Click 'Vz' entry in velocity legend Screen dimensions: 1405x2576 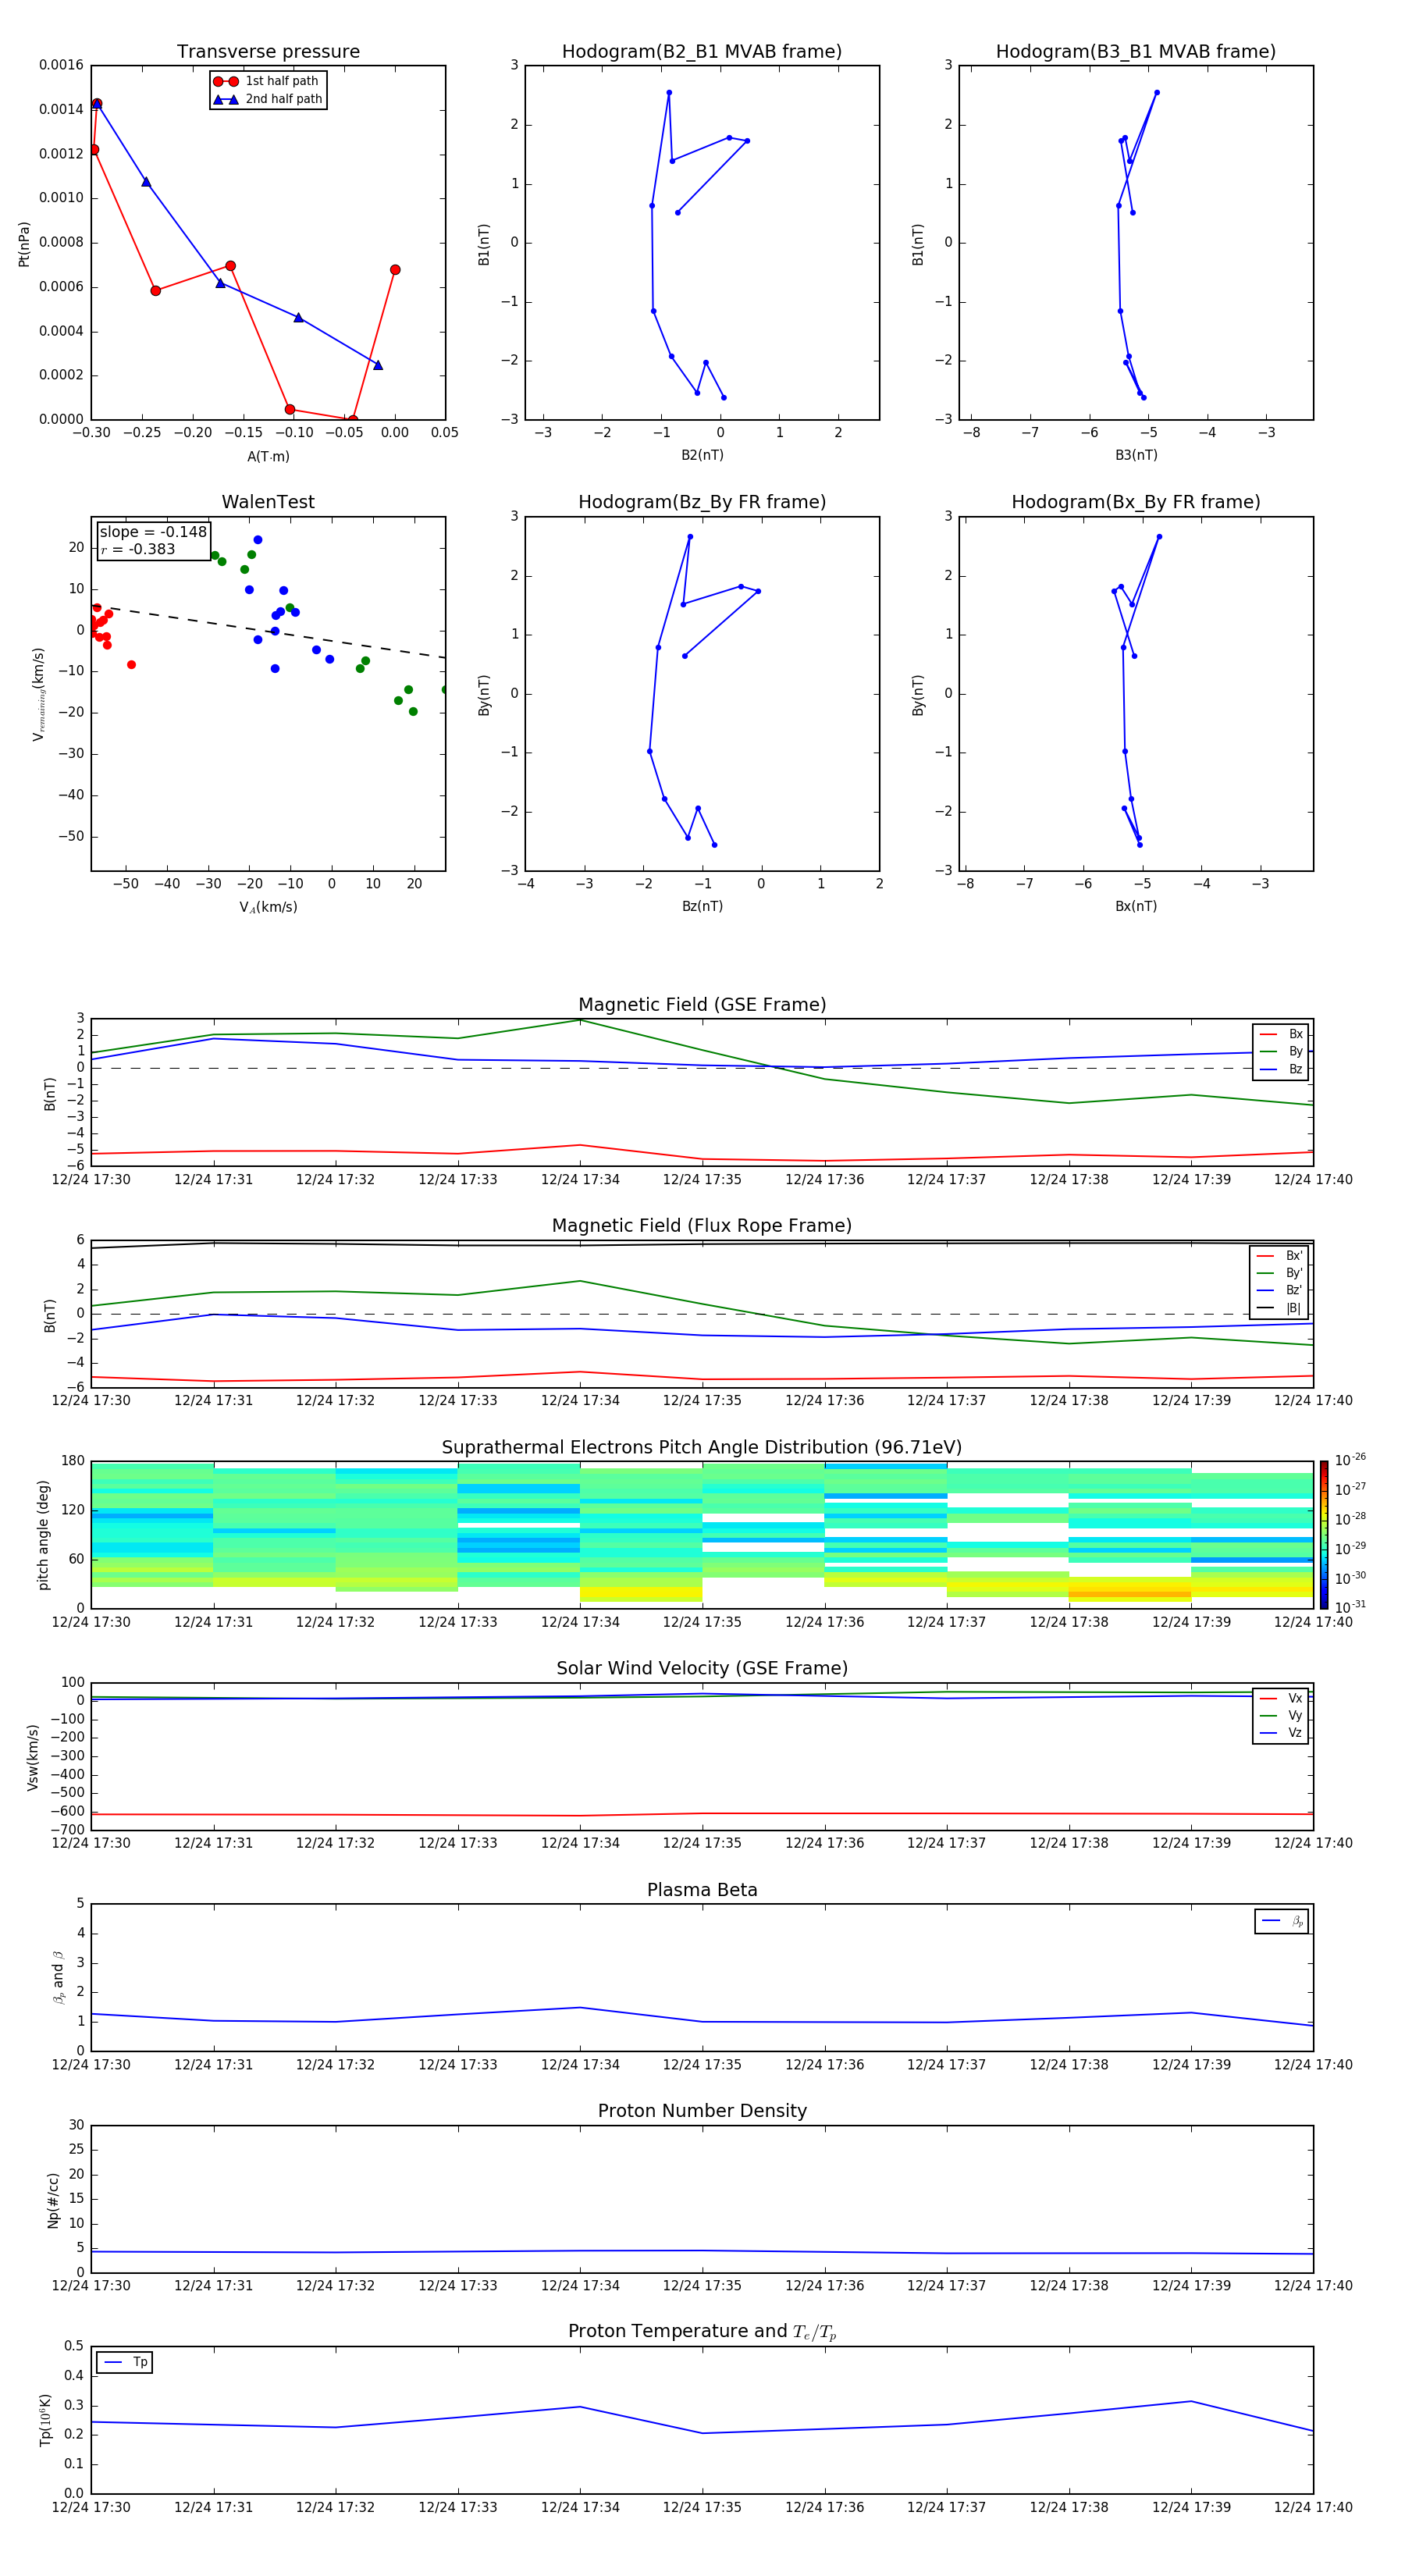[x=1281, y=1733]
